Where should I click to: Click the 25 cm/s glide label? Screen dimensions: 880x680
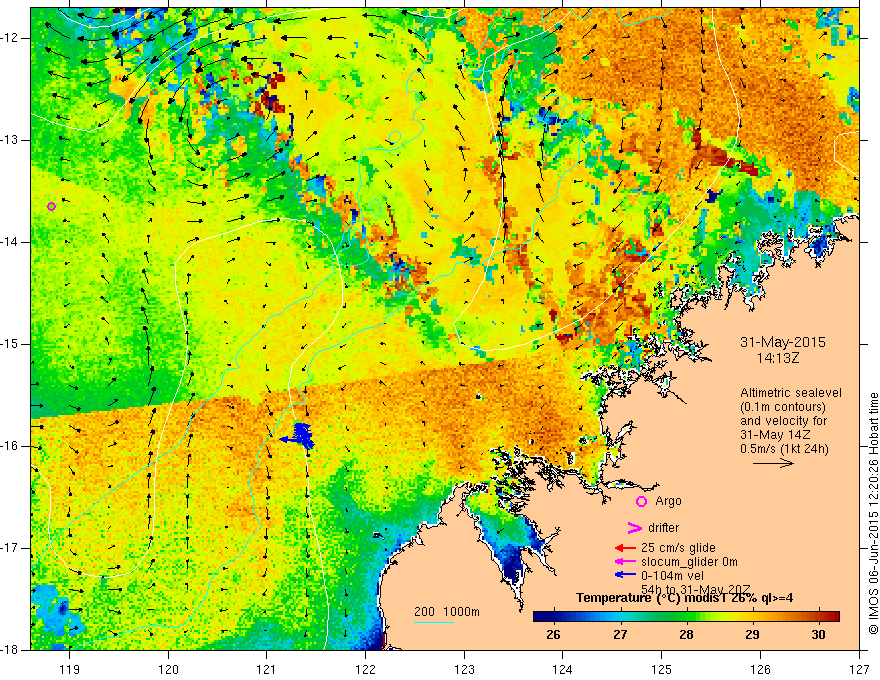[678, 548]
